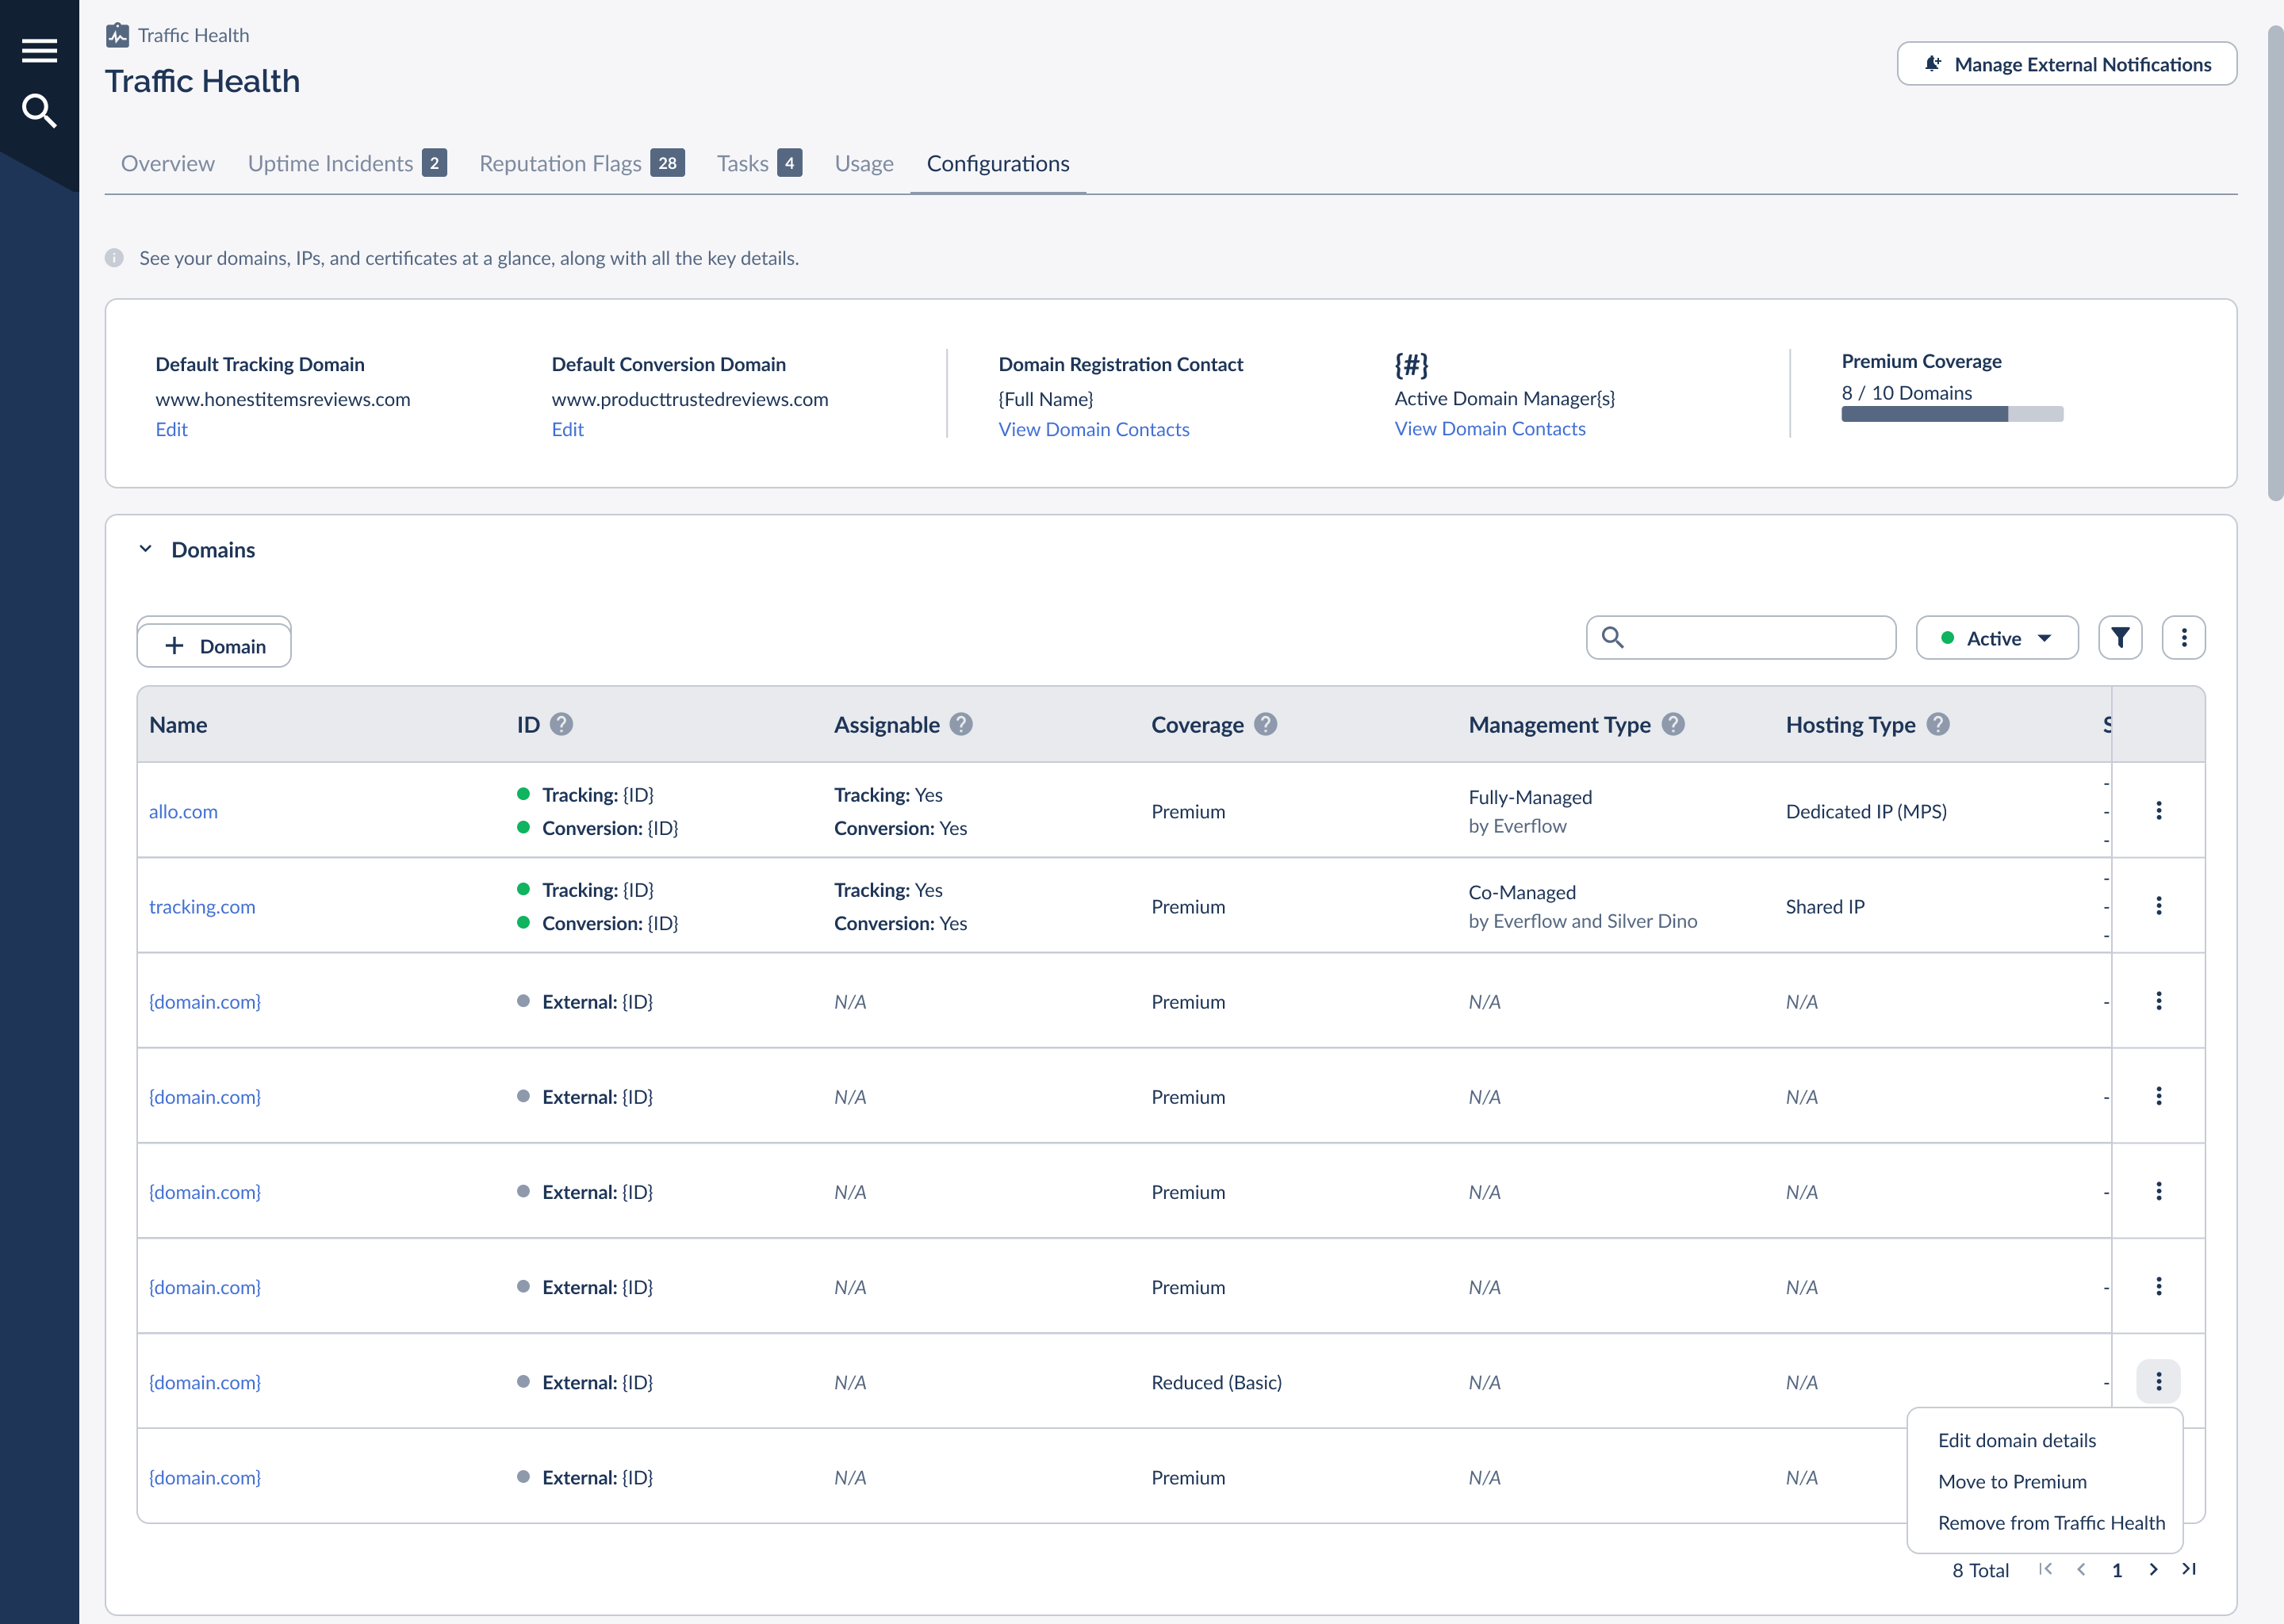Screen dimensions: 2284x1624
Task: Edit the Default Tracking Domain
Action: (x=171, y=429)
